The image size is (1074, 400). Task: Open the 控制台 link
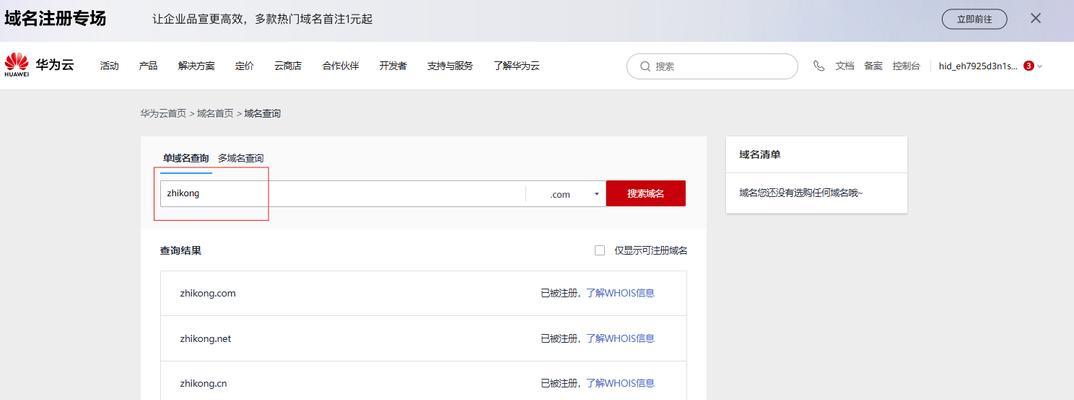[906, 66]
